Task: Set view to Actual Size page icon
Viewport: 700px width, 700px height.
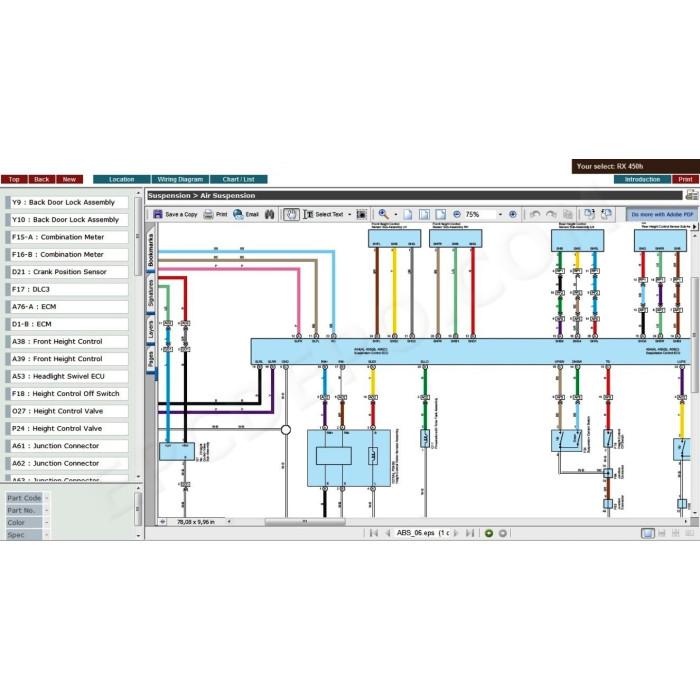Action: tap(408, 214)
